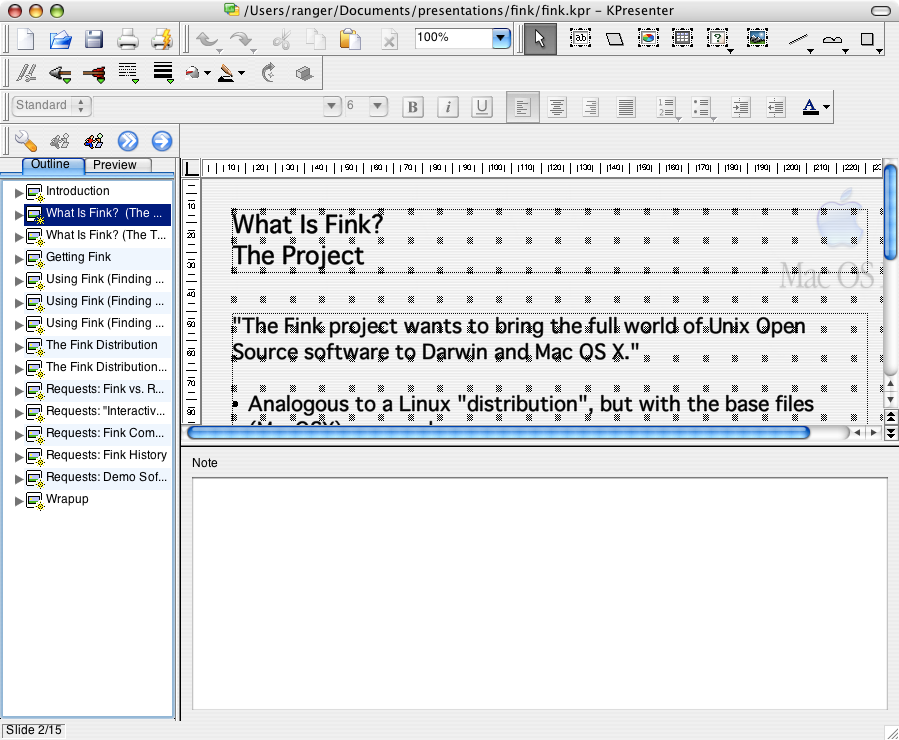
Task: Click the insert table tool icon
Action: 682,39
